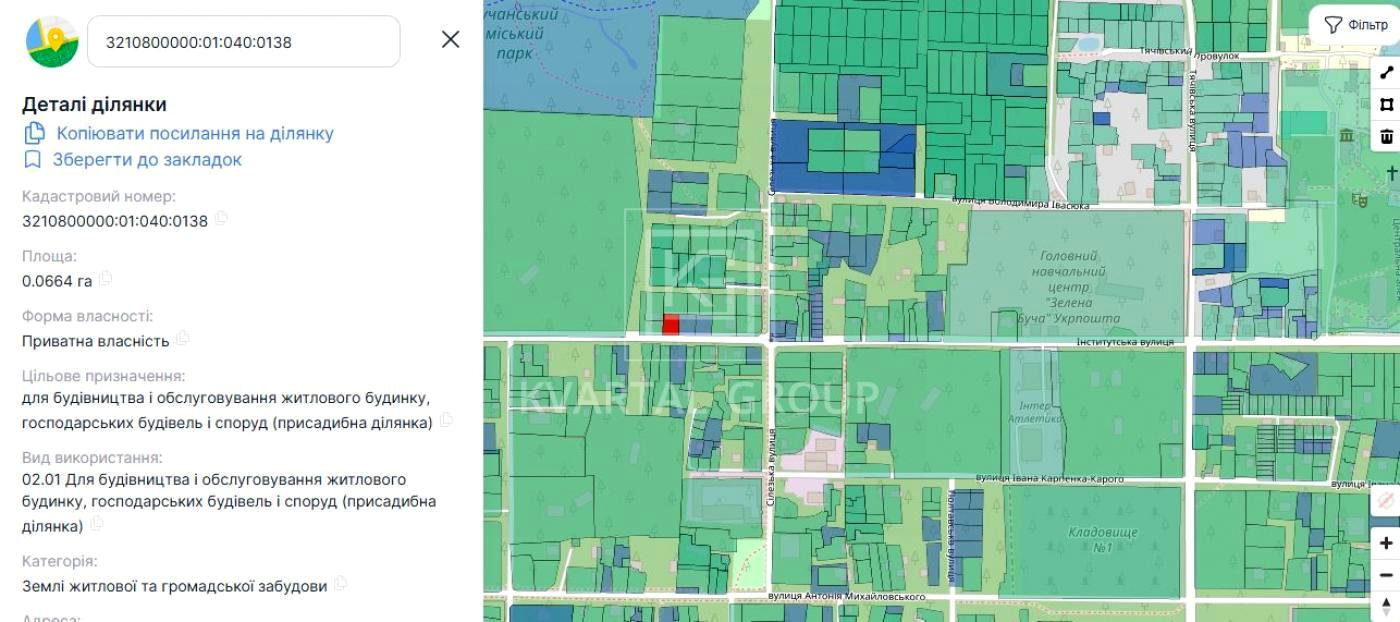The image size is (1400, 622).
Task: Copy the cadastral number value
Action: pyautogui.click(x=221, y=219)
